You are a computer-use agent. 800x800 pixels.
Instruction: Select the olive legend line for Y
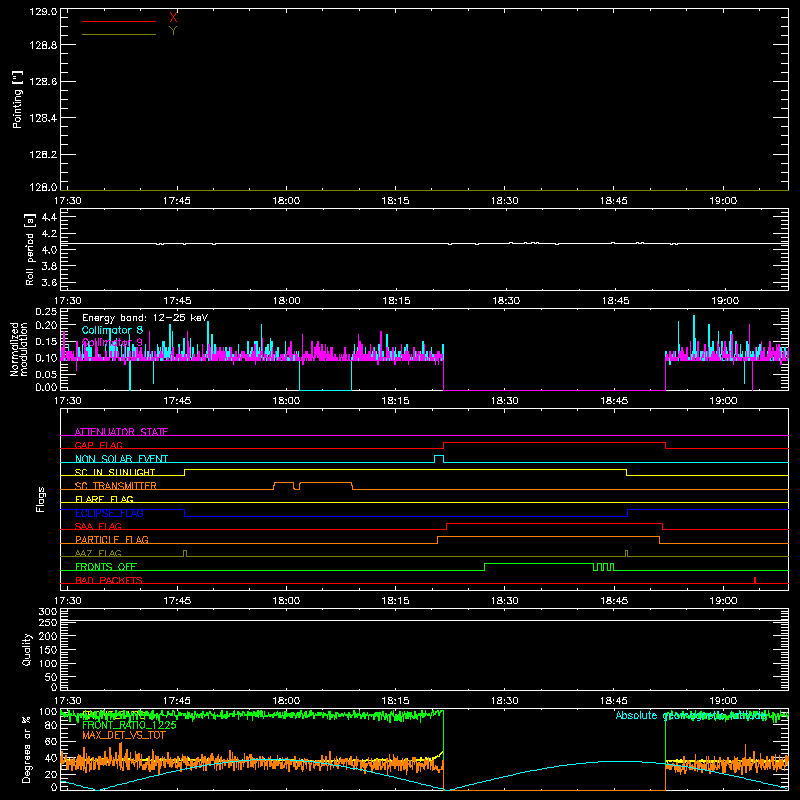[x=119, y=35]
